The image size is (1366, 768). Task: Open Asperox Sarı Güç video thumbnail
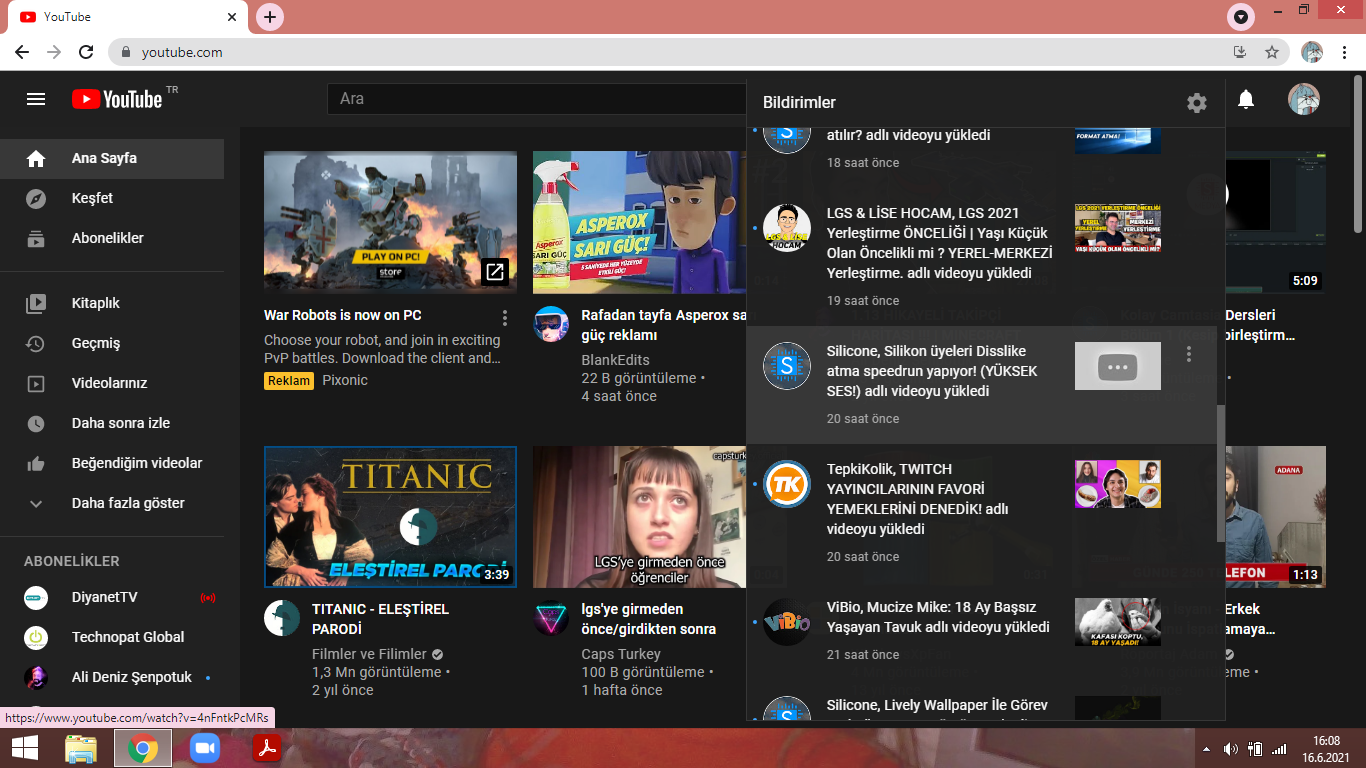pos(639,221)
